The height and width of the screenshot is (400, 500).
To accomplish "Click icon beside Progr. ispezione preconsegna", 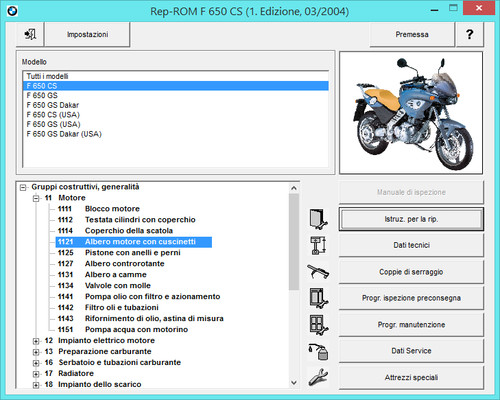I will [x=318, y=298].
